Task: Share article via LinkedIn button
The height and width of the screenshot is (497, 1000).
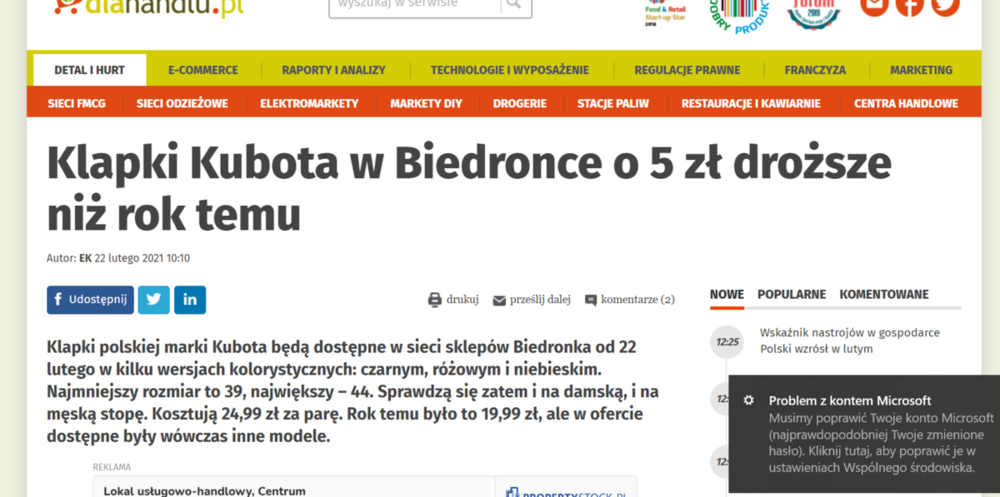Action: click(190, 300)
